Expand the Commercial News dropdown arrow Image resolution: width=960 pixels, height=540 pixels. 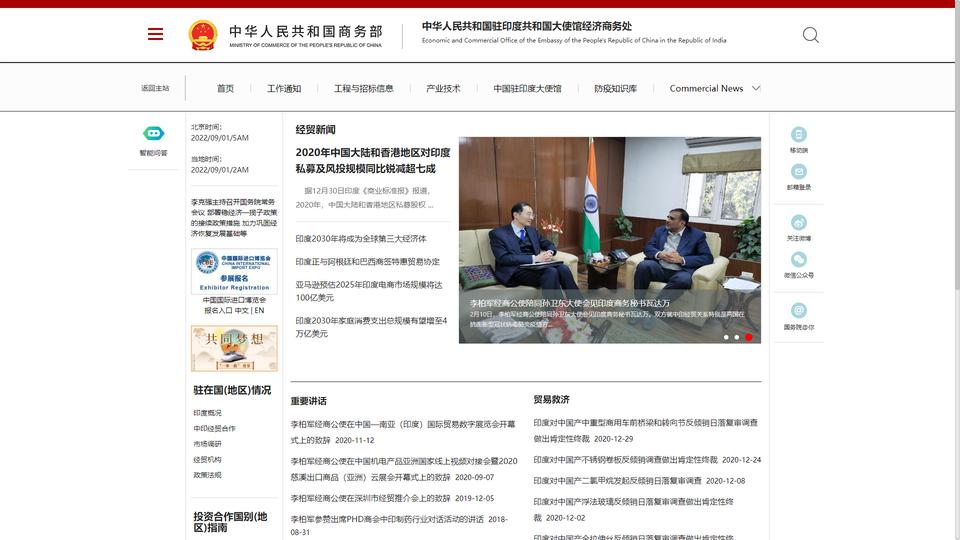[x=756, y=88]
